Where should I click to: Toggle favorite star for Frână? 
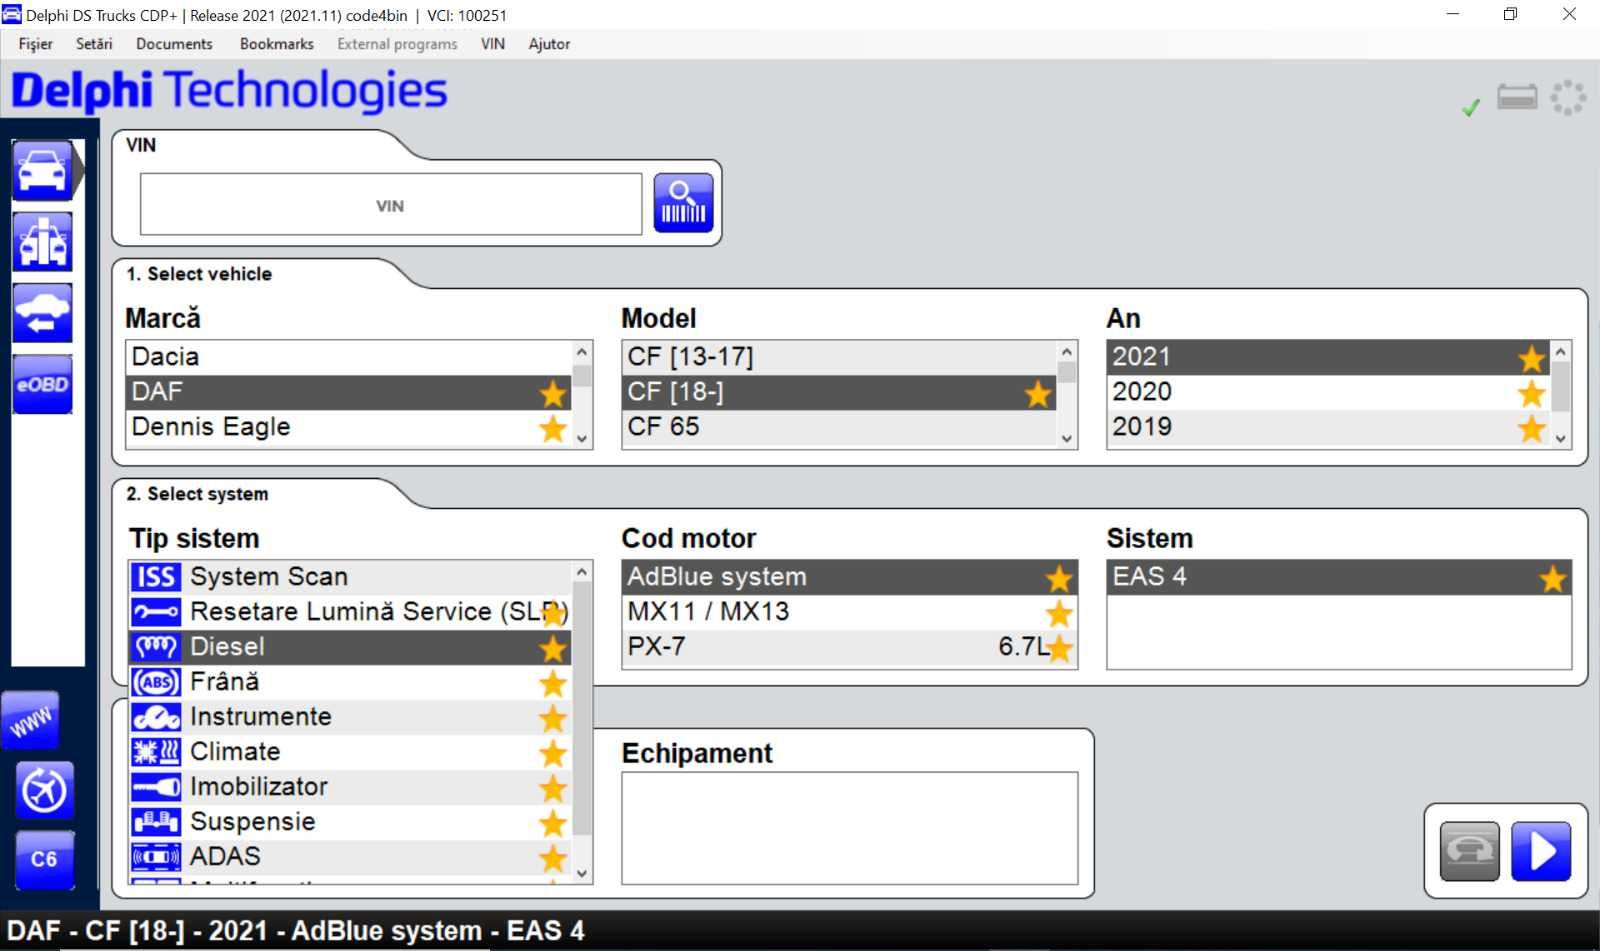pos(553,683)
